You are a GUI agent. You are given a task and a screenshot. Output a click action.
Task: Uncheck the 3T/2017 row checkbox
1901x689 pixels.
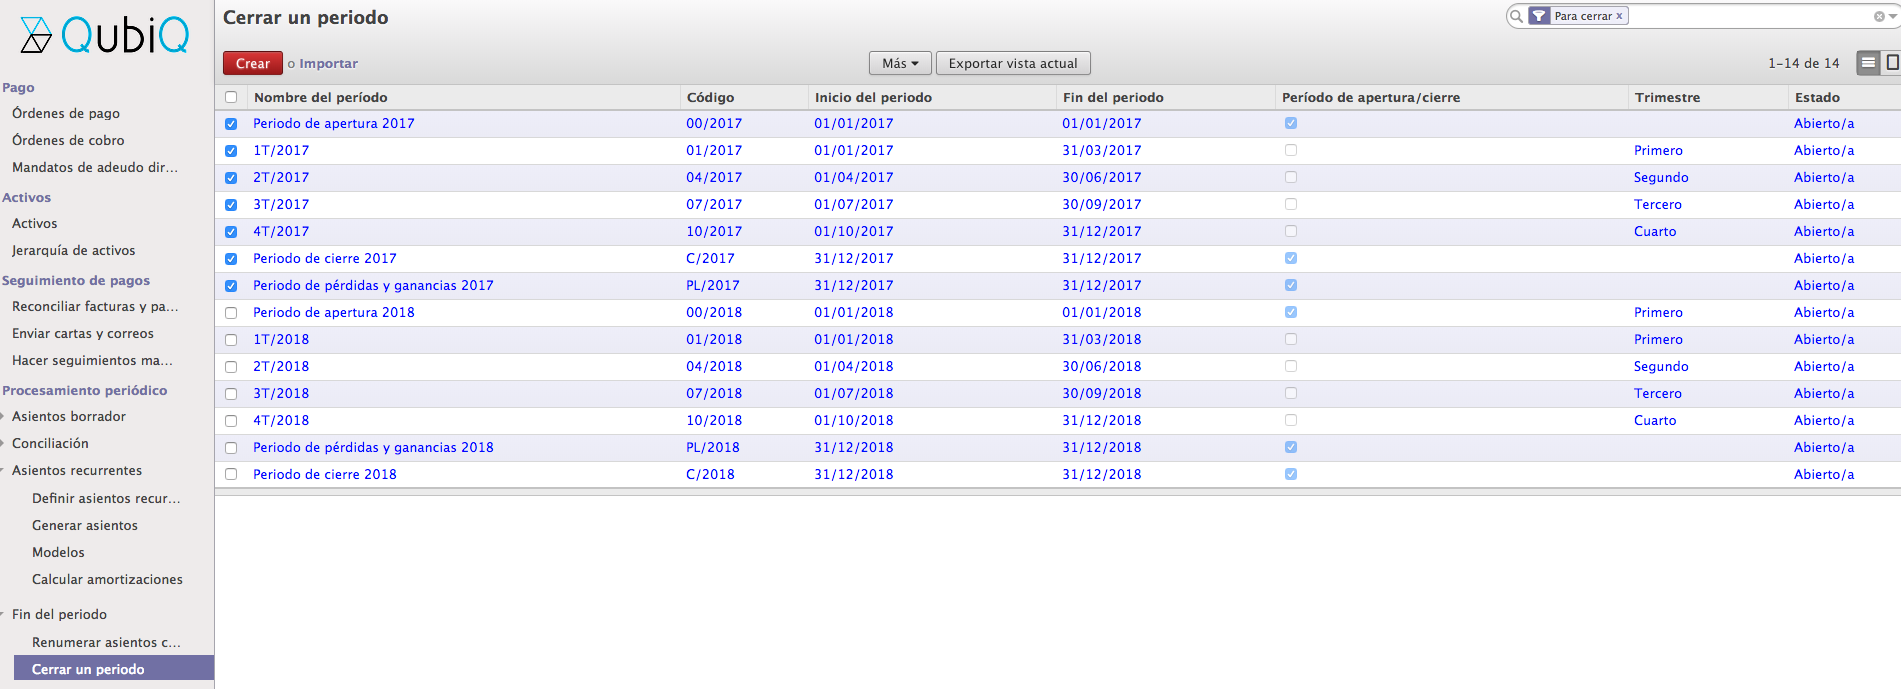click(231, 205)
